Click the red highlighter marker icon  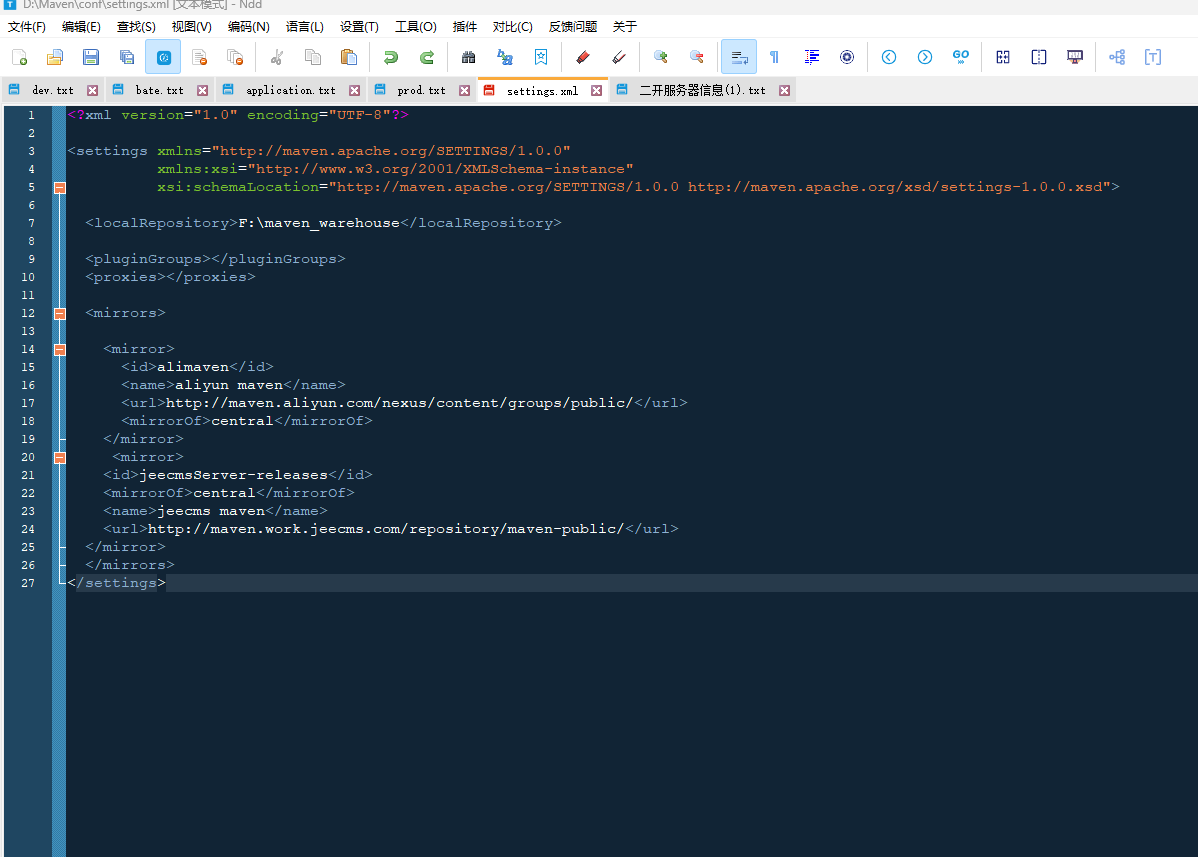(583, 57)
